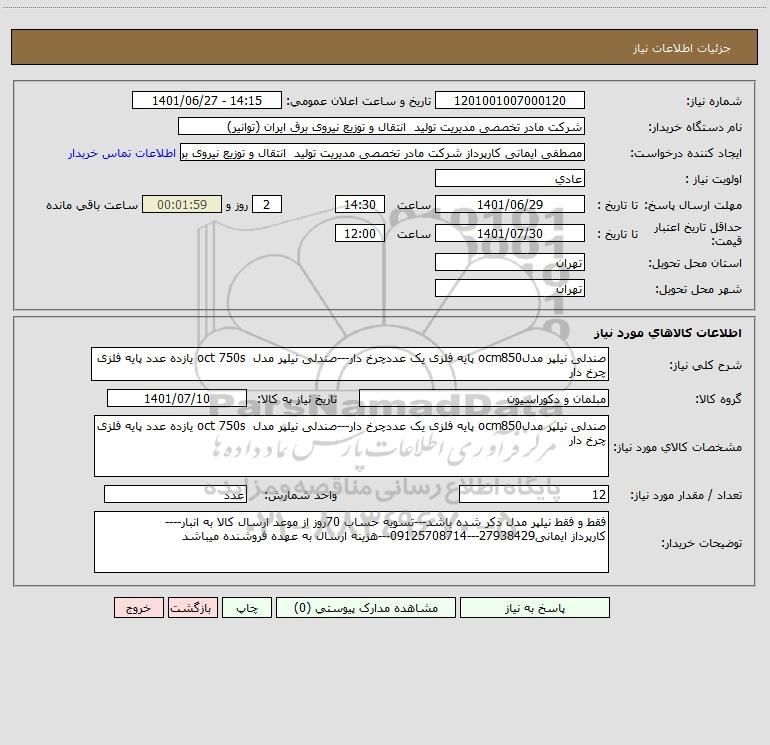Click the پاسخ به نیاز button
The height and width of the screenshot is (745, 770).
(x=535, y=607)
